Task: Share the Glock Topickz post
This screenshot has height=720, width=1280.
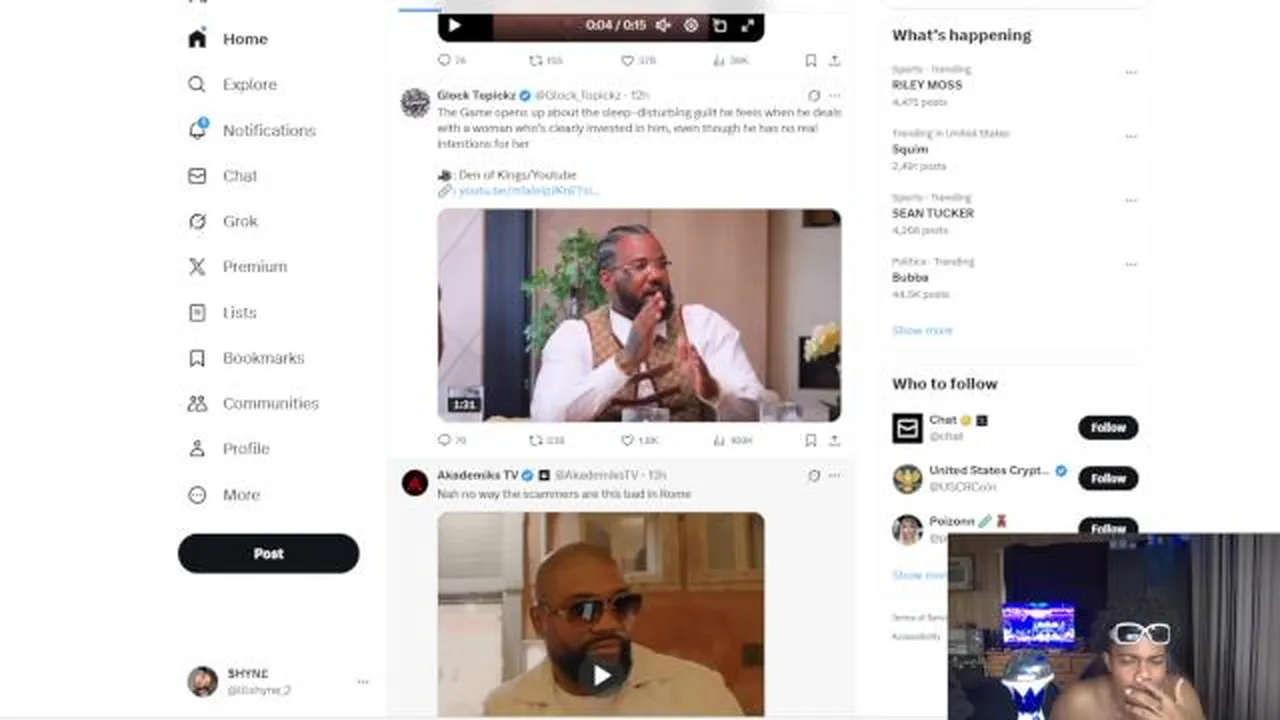Action: [834, 440]
